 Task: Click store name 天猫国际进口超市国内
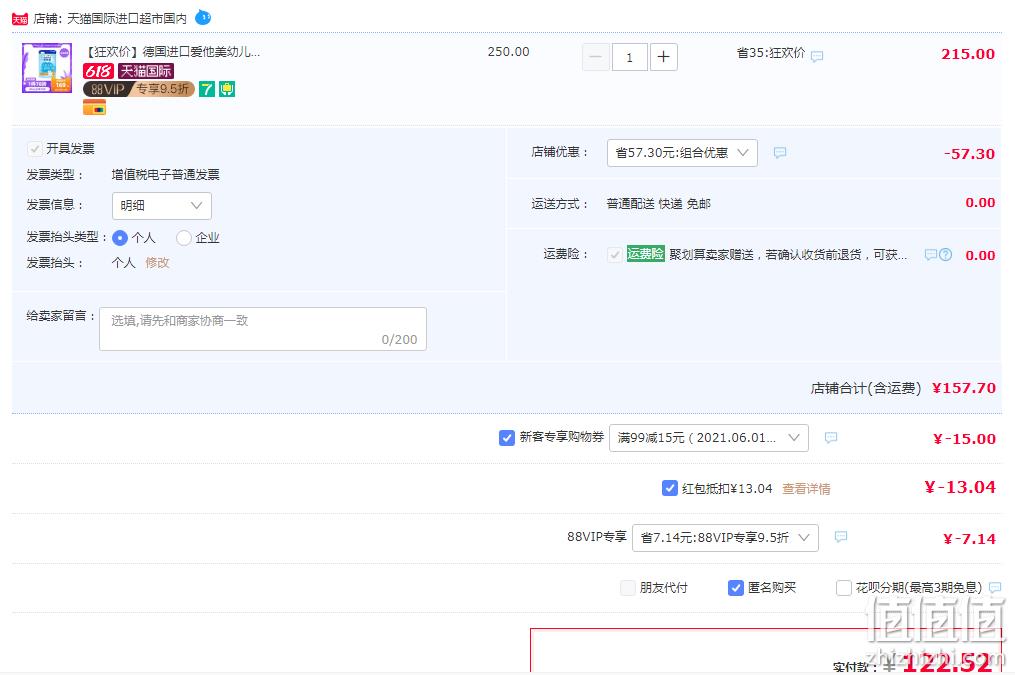[x=127, y=19]
